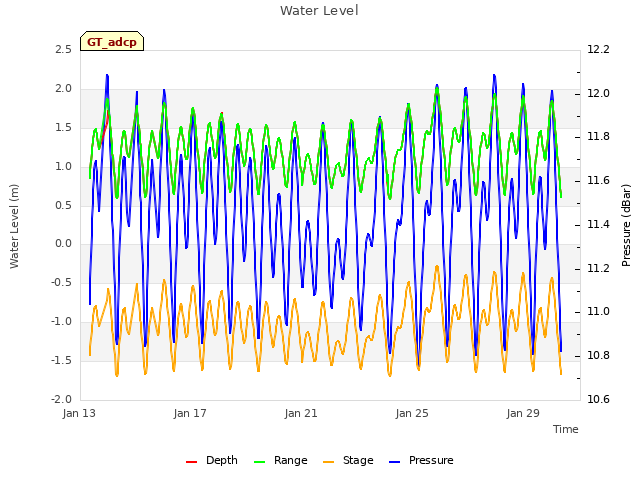Screen dimensions: 640x480
Task: Click the 10.8 pressure axis tick label
Action: click(598, 356)
